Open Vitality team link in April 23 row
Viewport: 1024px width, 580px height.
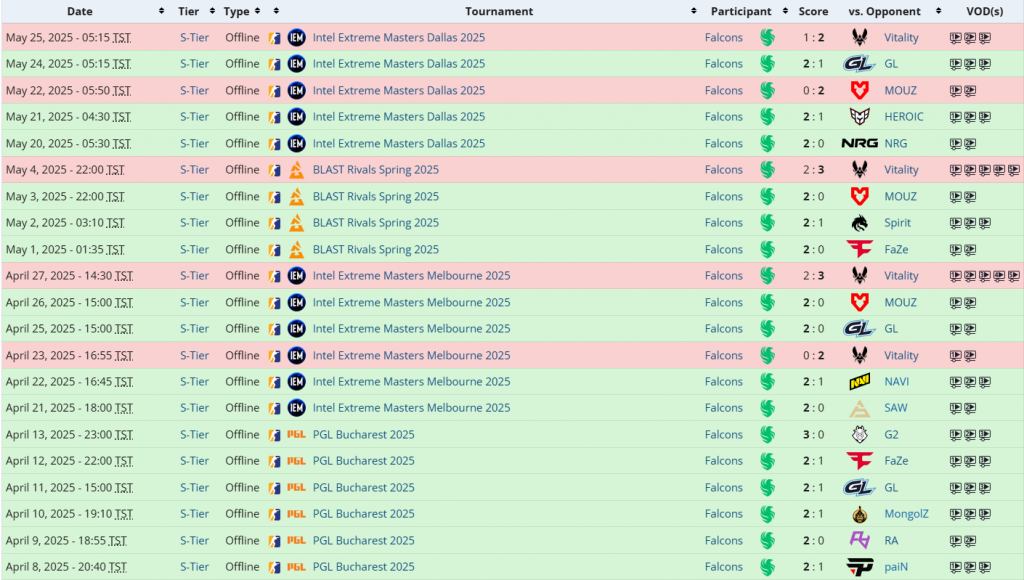(901, 355)
